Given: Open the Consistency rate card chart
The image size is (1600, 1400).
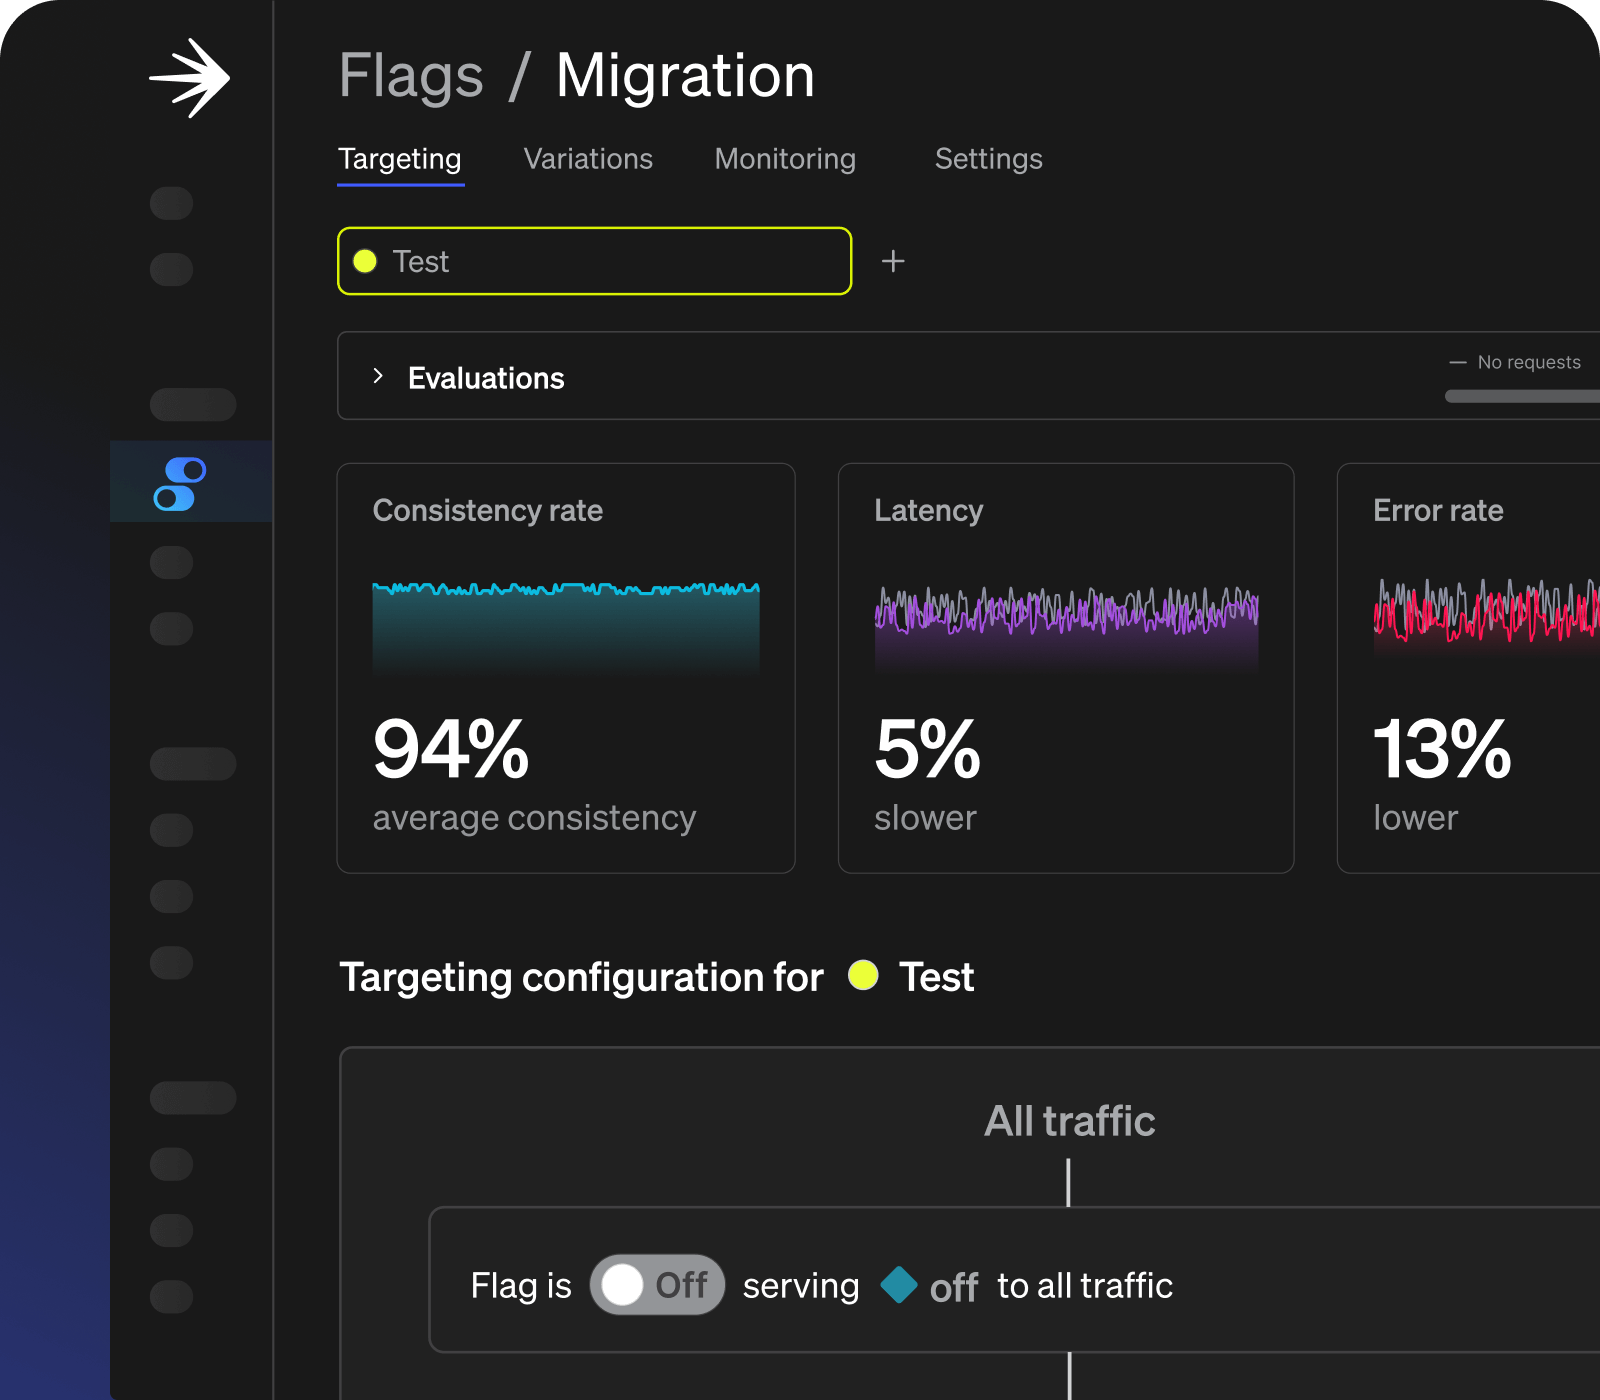Looking at the screenshot, I should (x=566, y=627).
